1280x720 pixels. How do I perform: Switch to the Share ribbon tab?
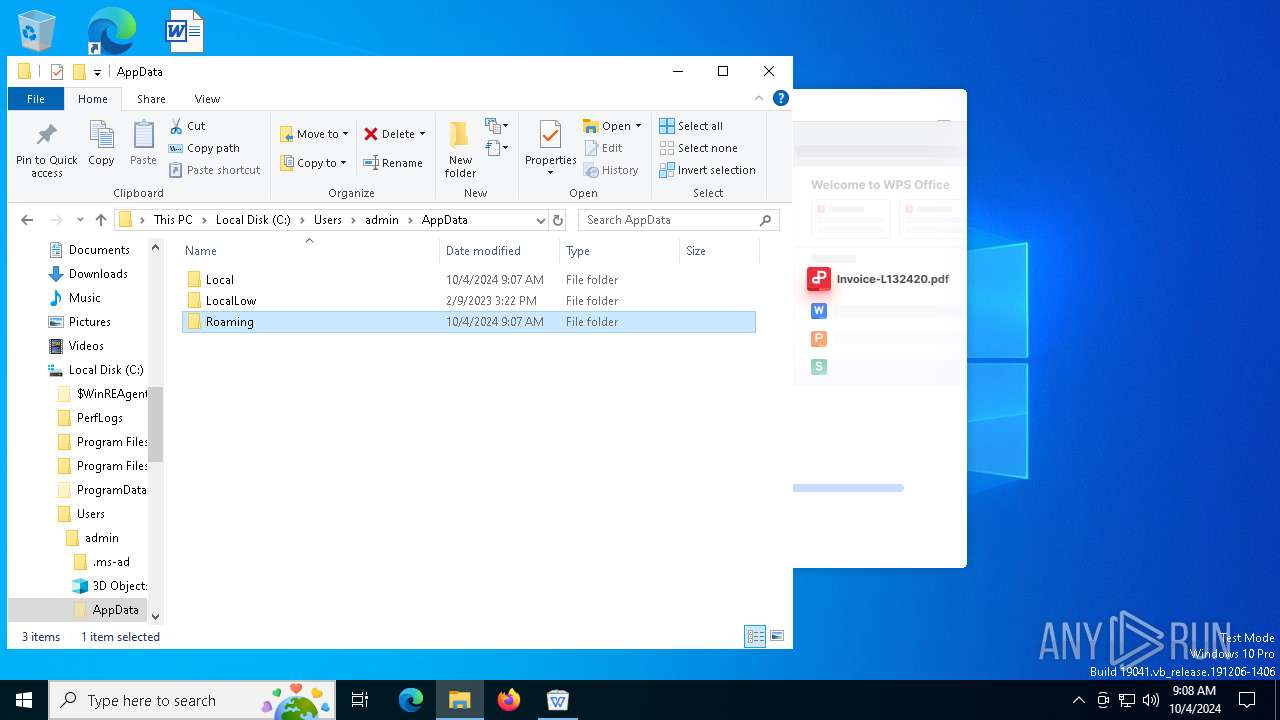coord(151,99)
